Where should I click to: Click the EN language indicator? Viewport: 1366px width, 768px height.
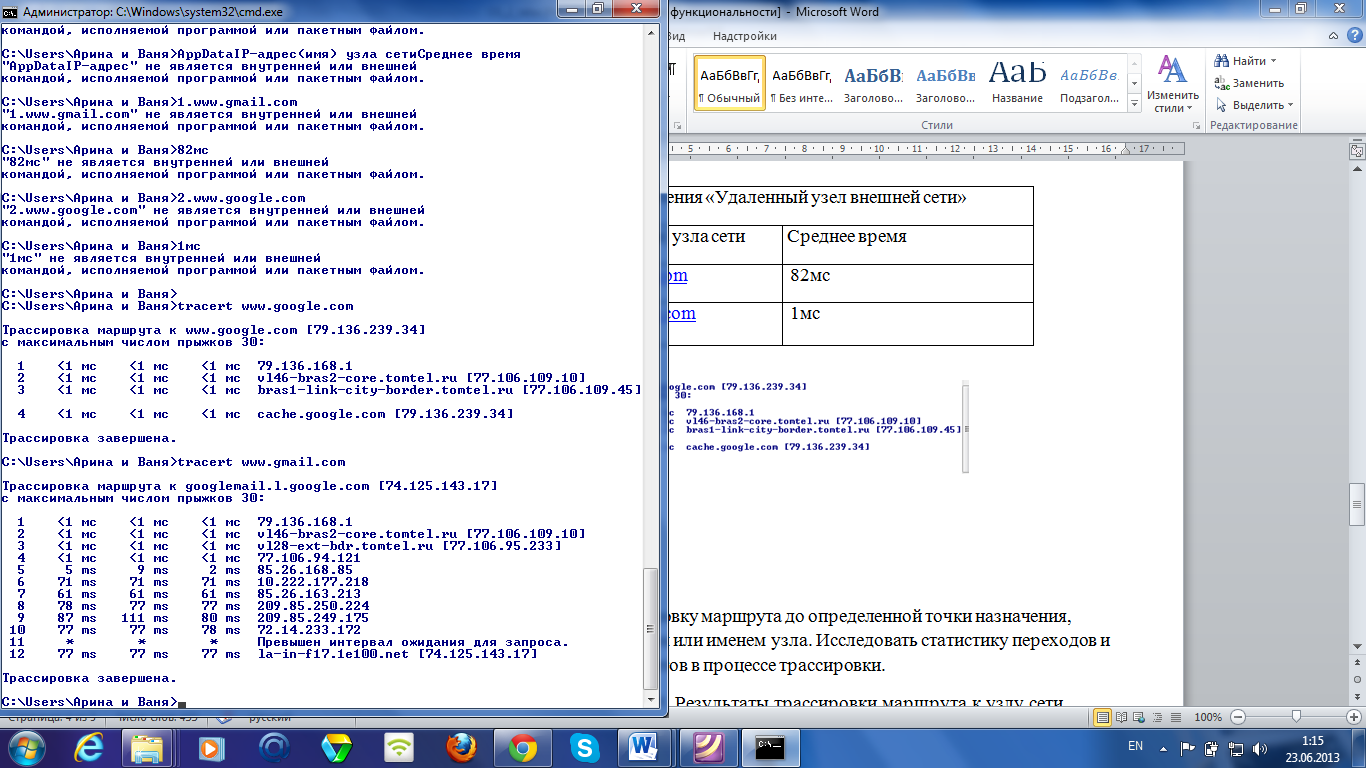[1135, 746]
